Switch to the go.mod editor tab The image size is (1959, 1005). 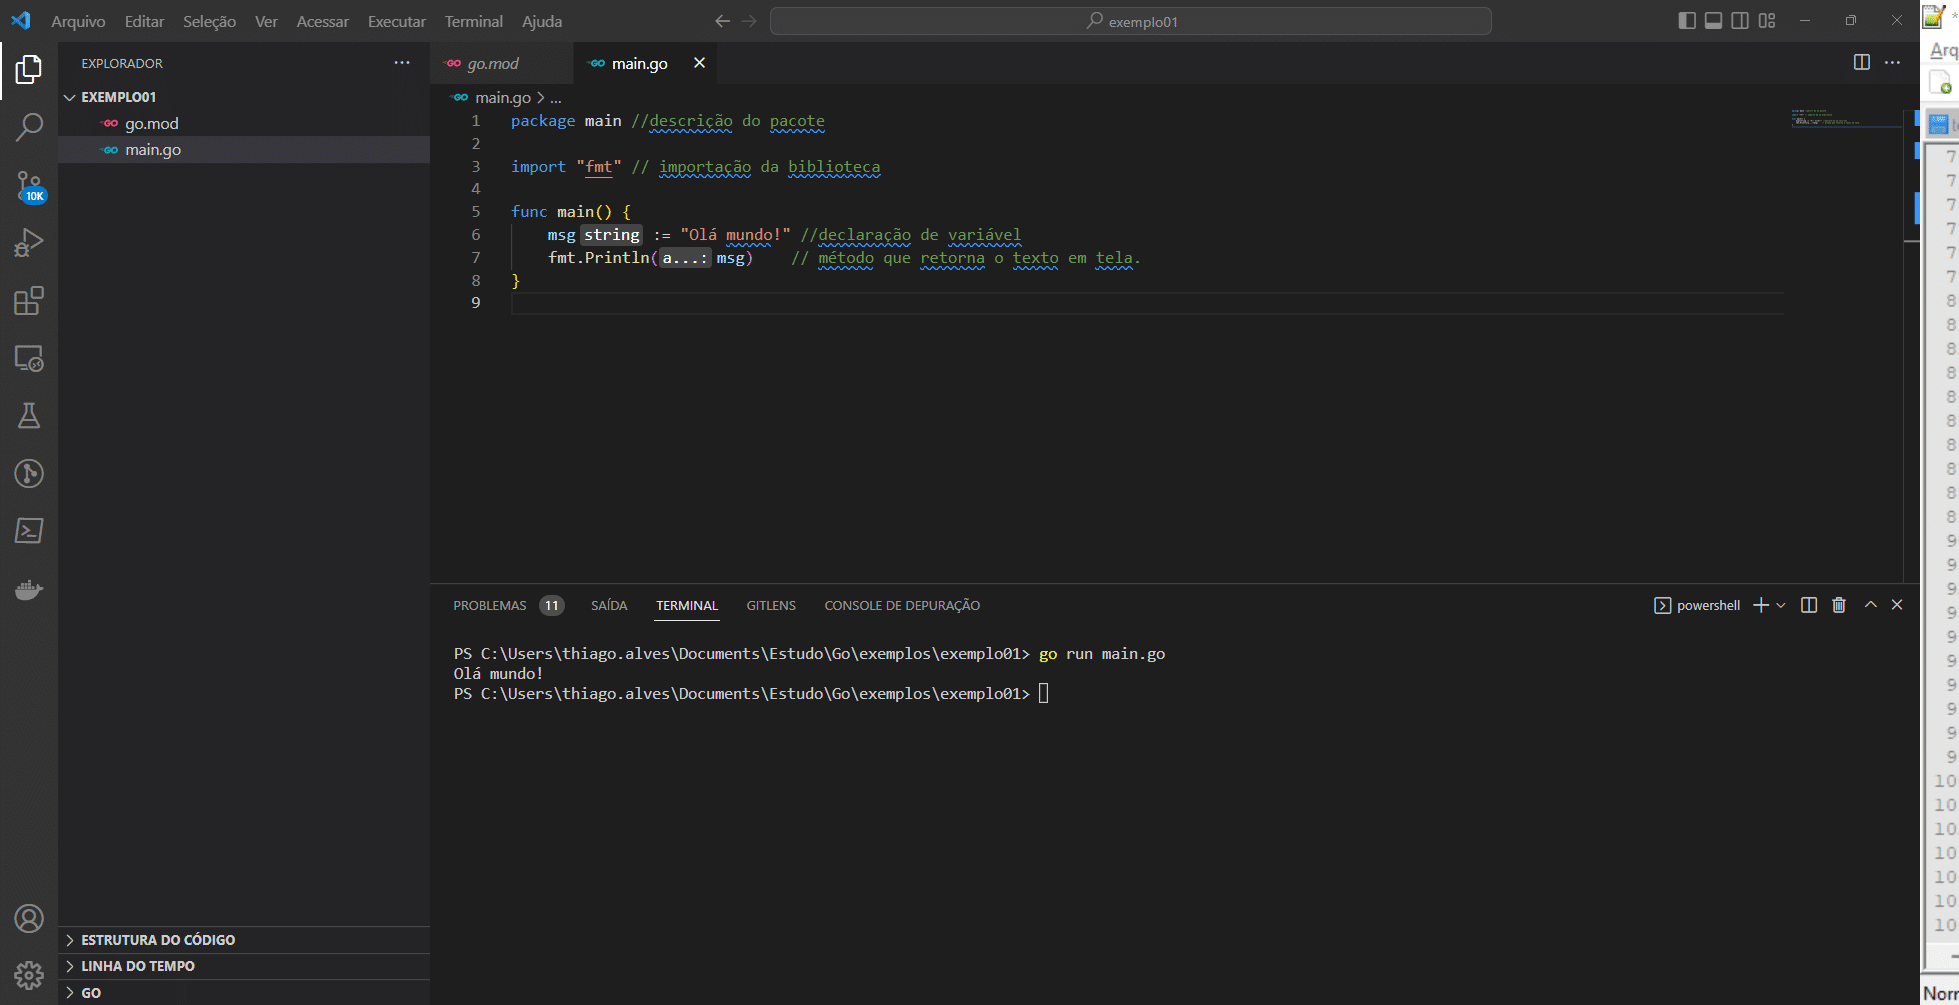click(x=502, y=63)
